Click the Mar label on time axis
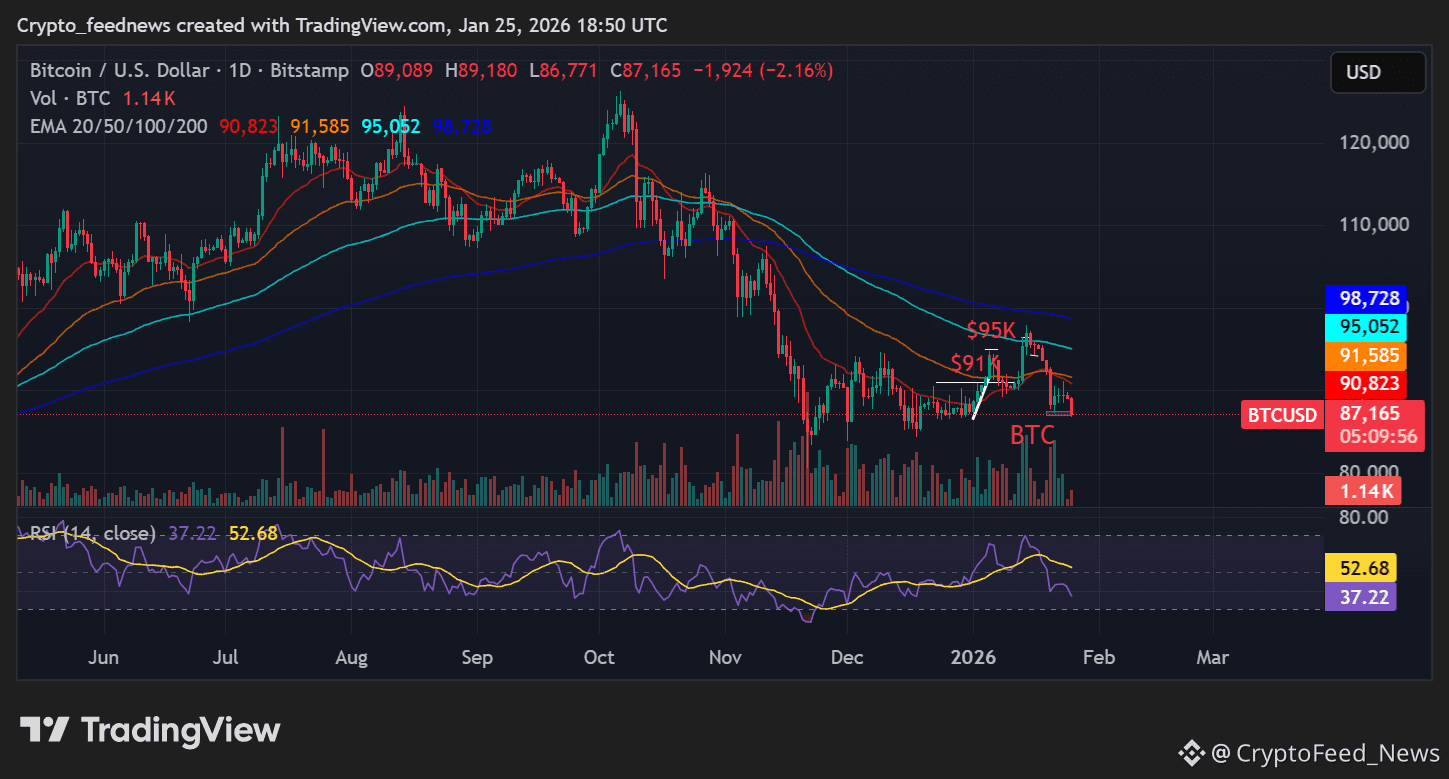The width and height of the screenshot is (1449, 779). (1213, 657)
